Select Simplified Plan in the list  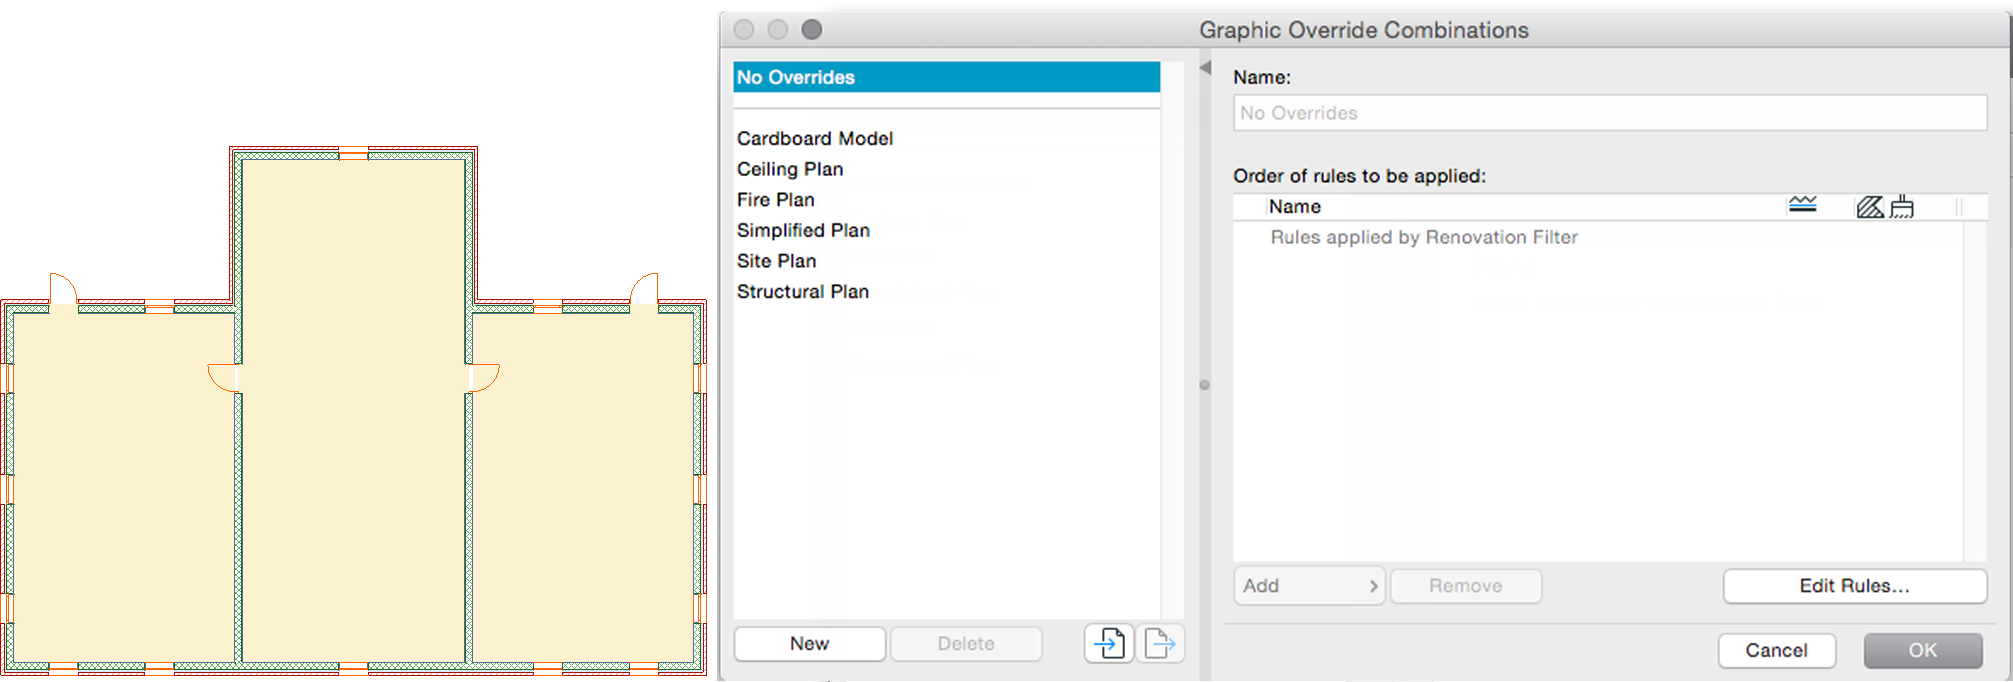pos(803,230)
